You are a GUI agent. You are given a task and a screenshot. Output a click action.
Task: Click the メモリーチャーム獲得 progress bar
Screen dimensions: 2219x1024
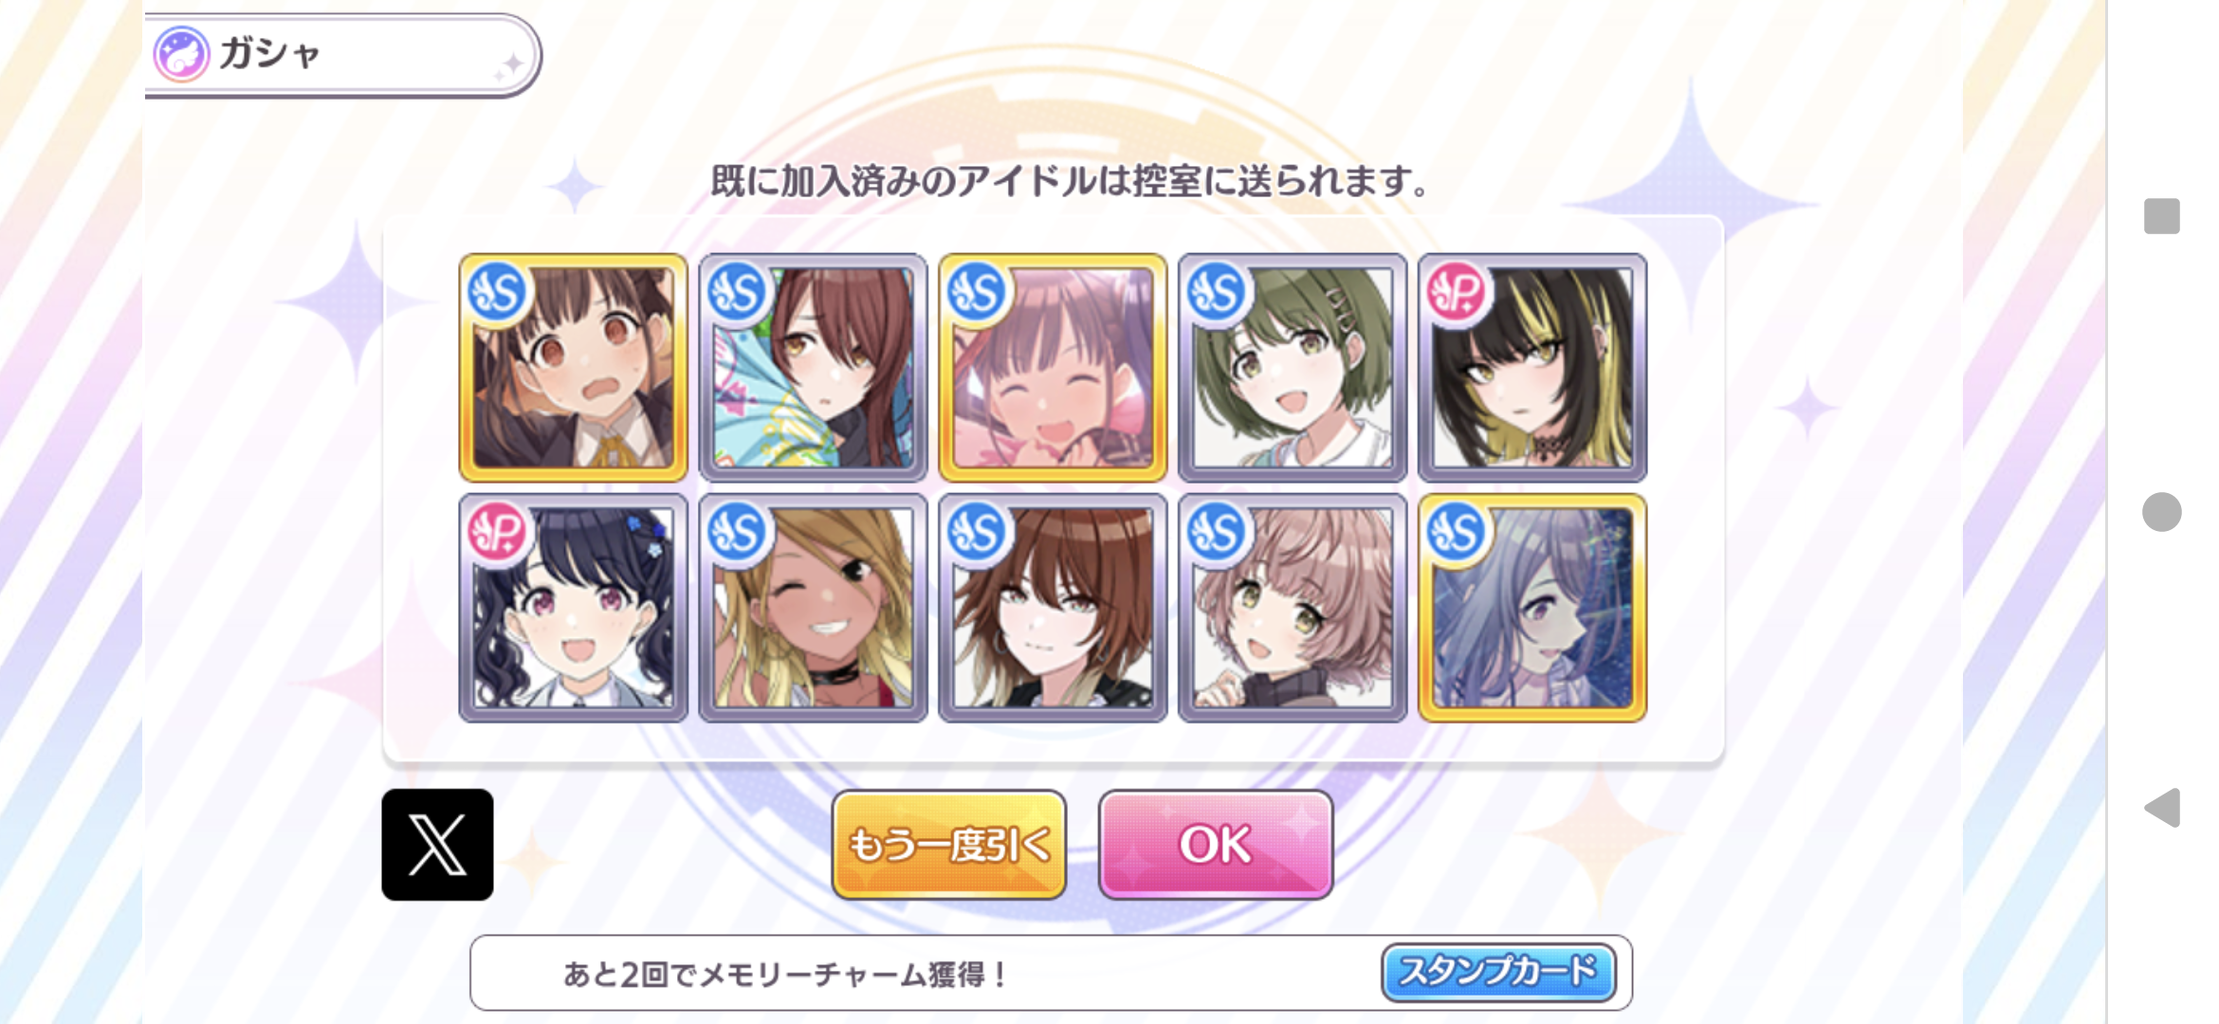1051,973
